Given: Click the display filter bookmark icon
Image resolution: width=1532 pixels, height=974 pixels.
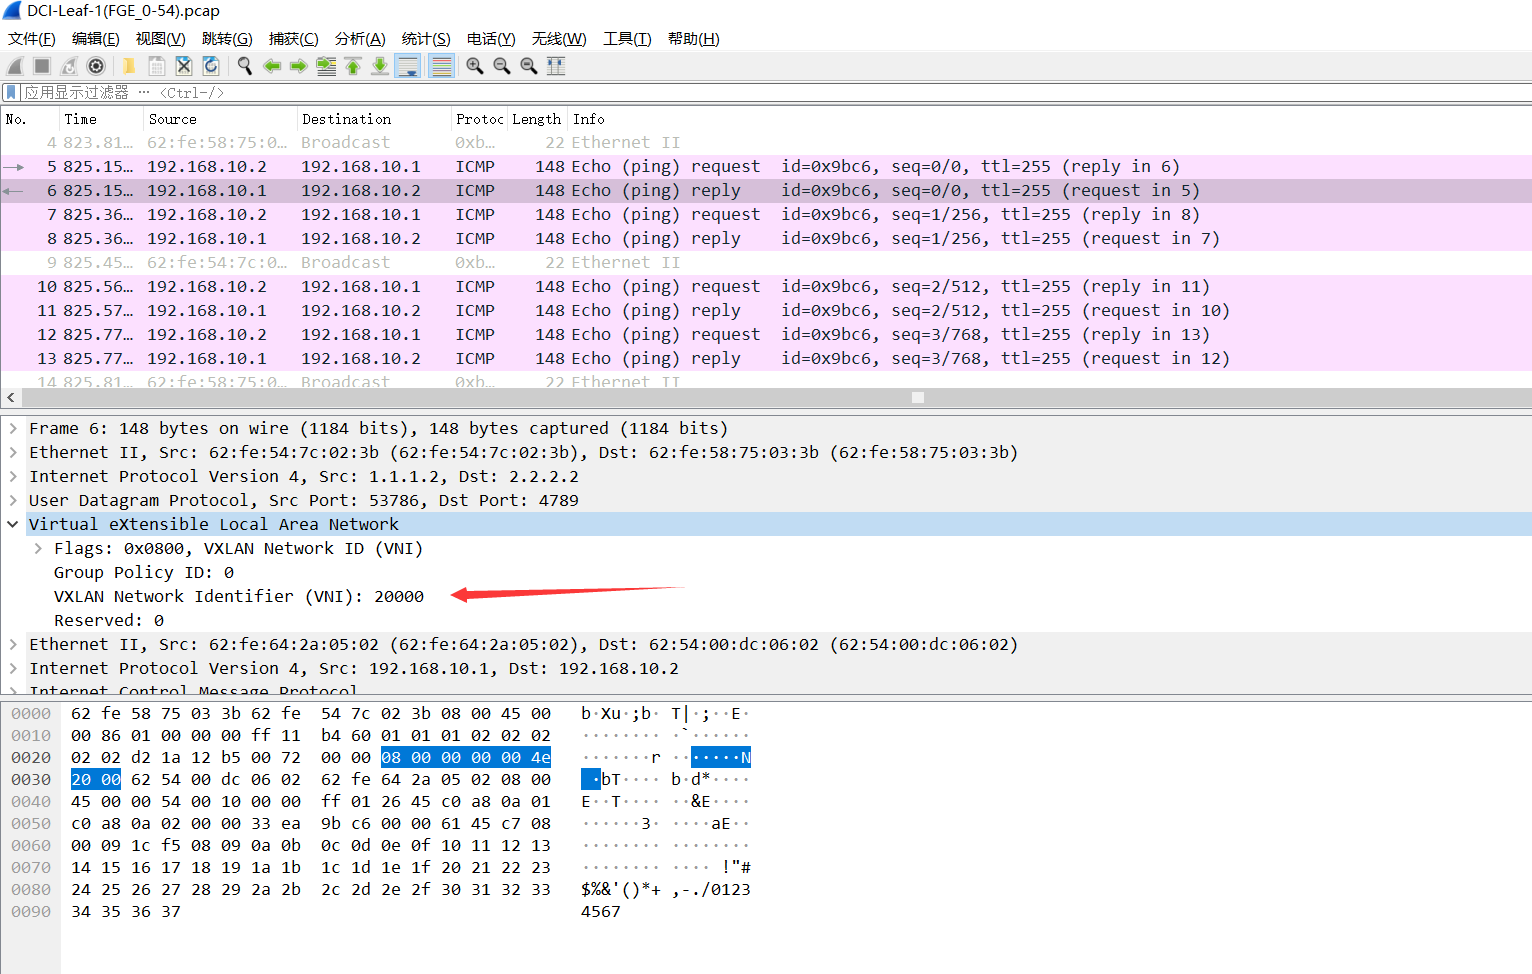Looking at the screenshot, I should tap(11, 92).
